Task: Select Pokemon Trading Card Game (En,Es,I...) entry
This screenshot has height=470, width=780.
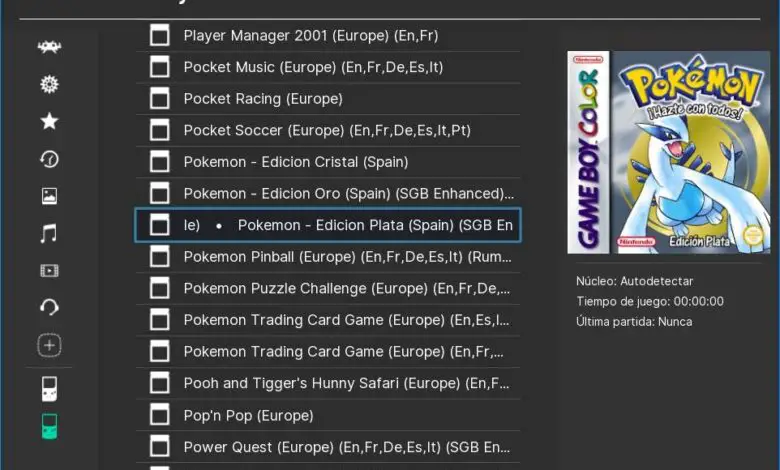Action: (x=328, y=320)
